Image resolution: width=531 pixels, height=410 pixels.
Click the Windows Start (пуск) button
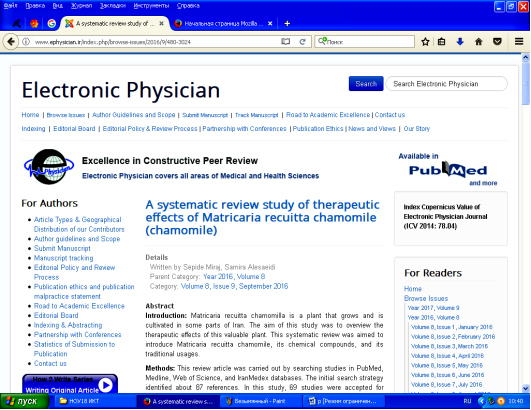[x=24, y=402]
